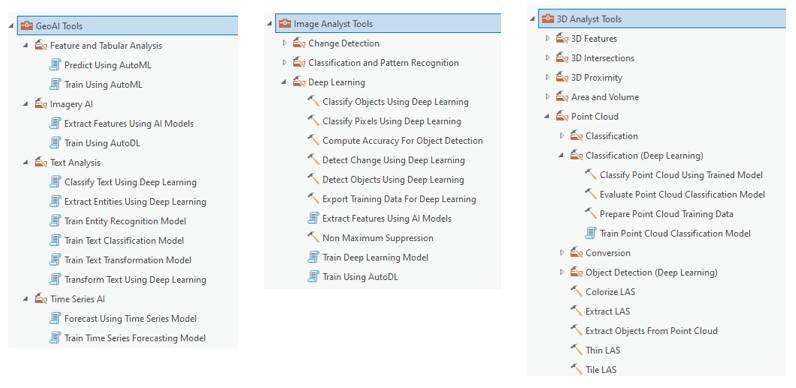Click the Time Series AI toolset icon
Screen dimensions: 796x388
tap(41, 299)
